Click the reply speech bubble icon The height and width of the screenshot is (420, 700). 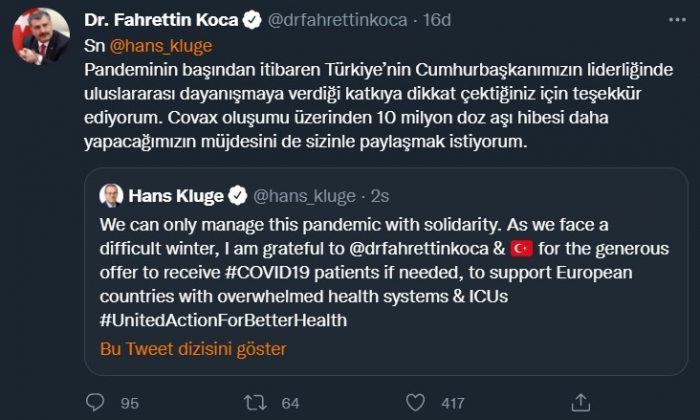pyautogui.click(x=96, y=402)
